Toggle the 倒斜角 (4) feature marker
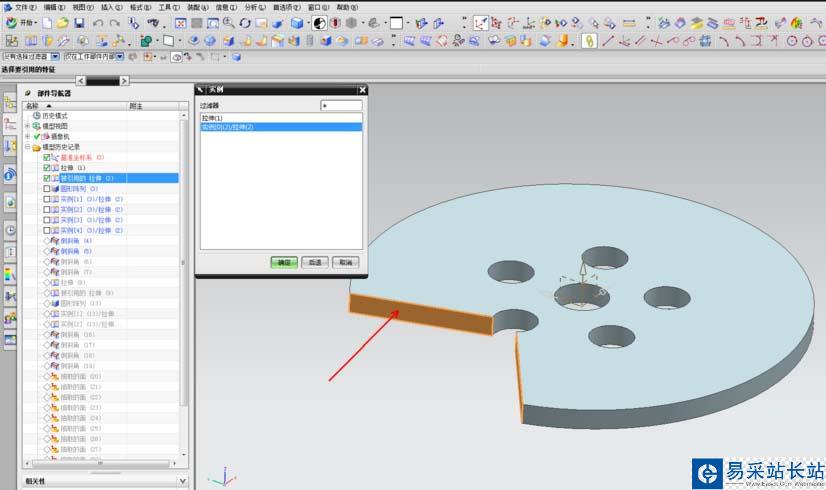 click(47, 241)
